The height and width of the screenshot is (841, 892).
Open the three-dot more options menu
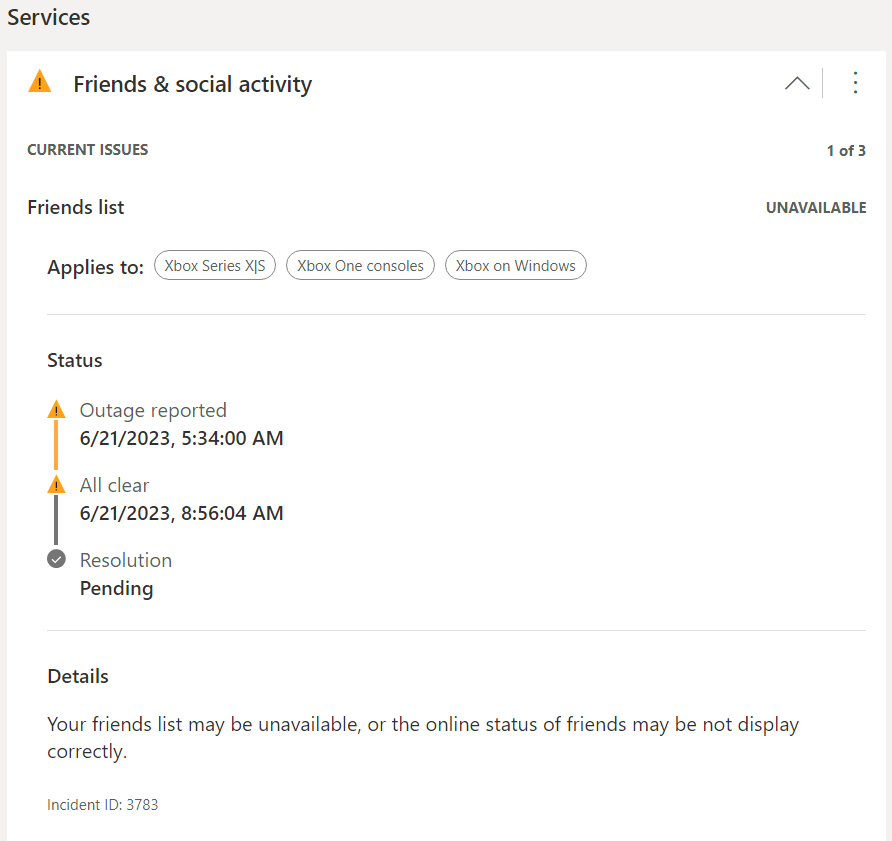[854, 83]
